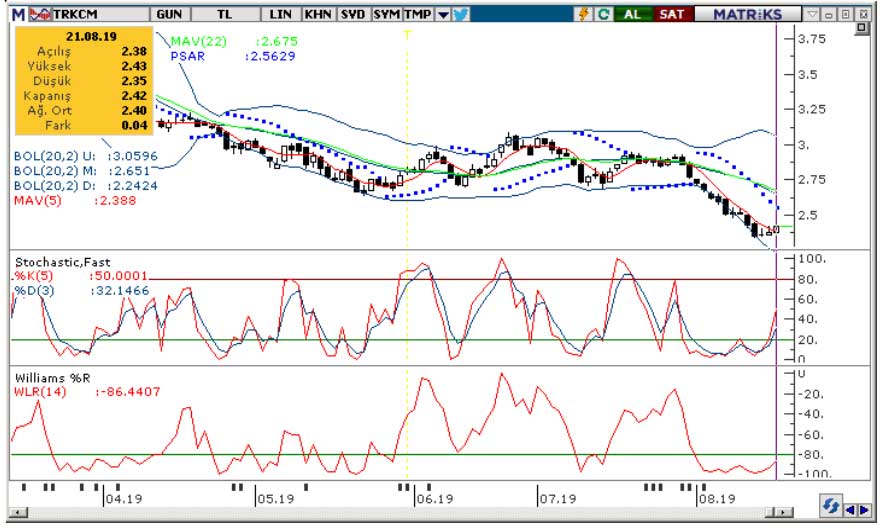Click the horizontal scrollbar thumb
Image resolution: width=882 pixels, height=532 pixels.
click(x=771, y=512)
